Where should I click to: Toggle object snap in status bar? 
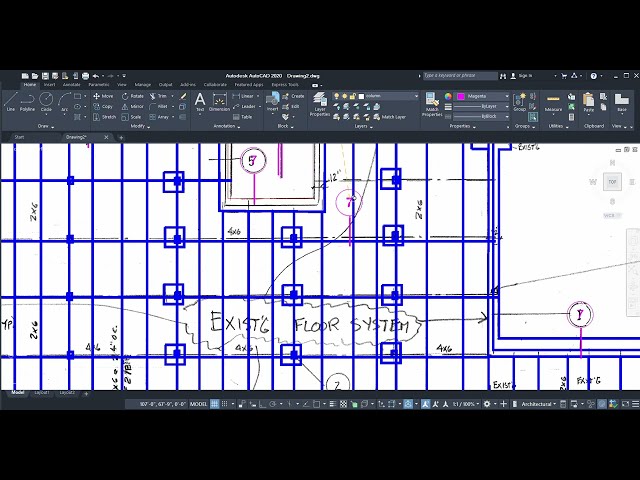tap(316, 404)
